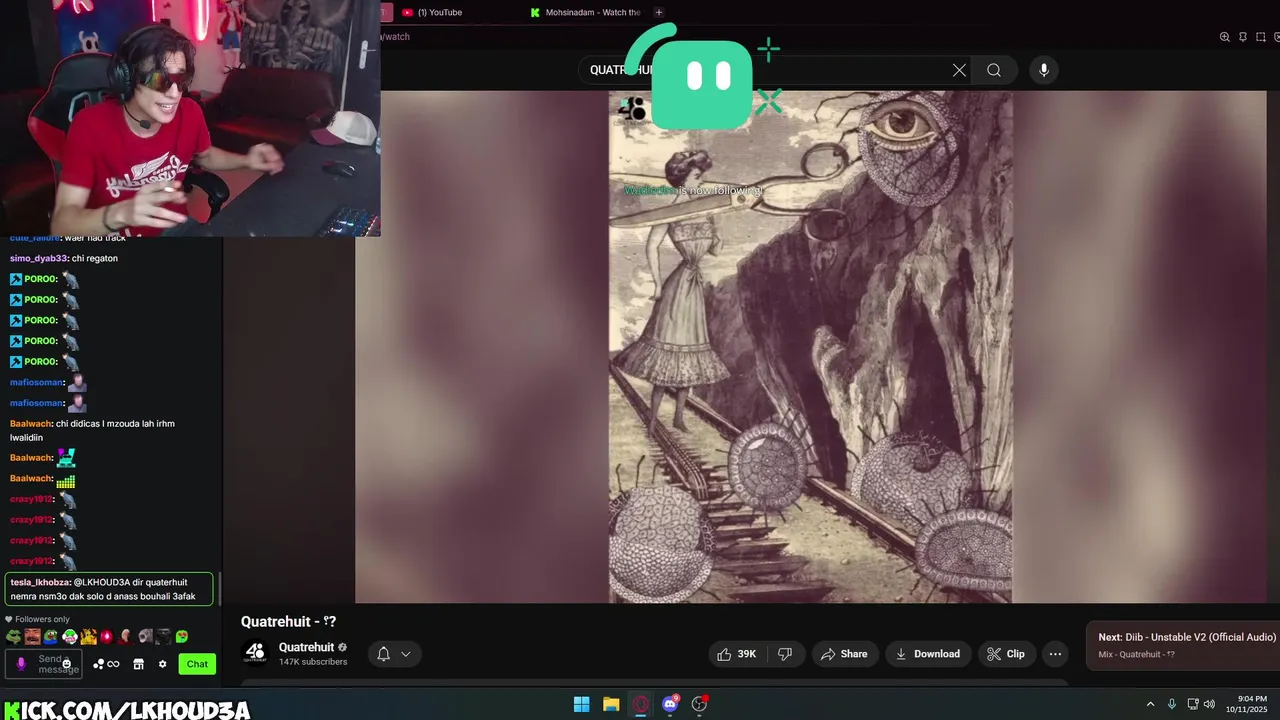Open the emoji picker in message box
1280x720 pixels.
tap(67, 664)
